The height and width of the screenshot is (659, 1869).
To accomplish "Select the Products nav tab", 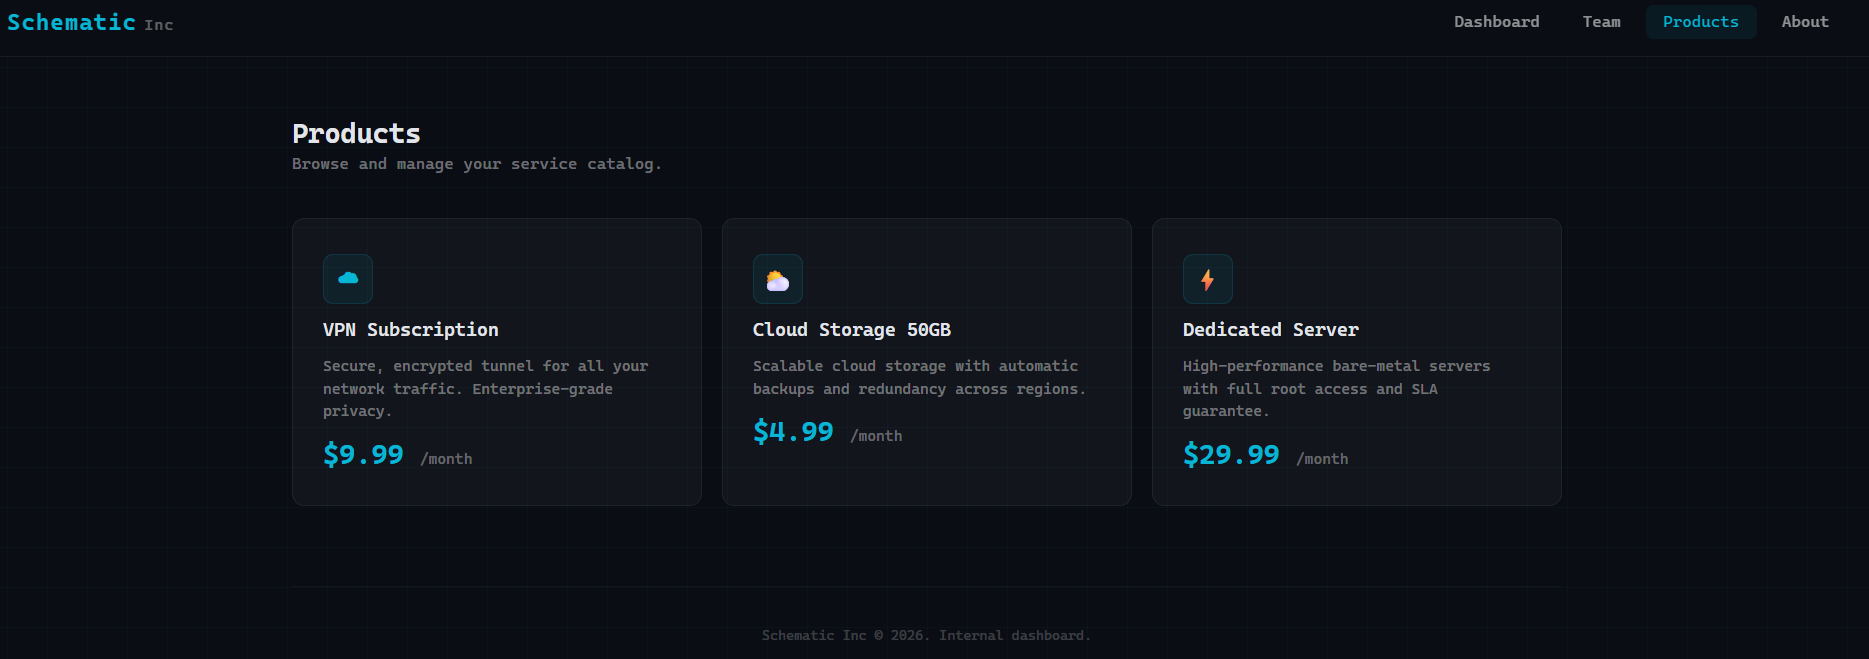I will (x=1700, y=22).
